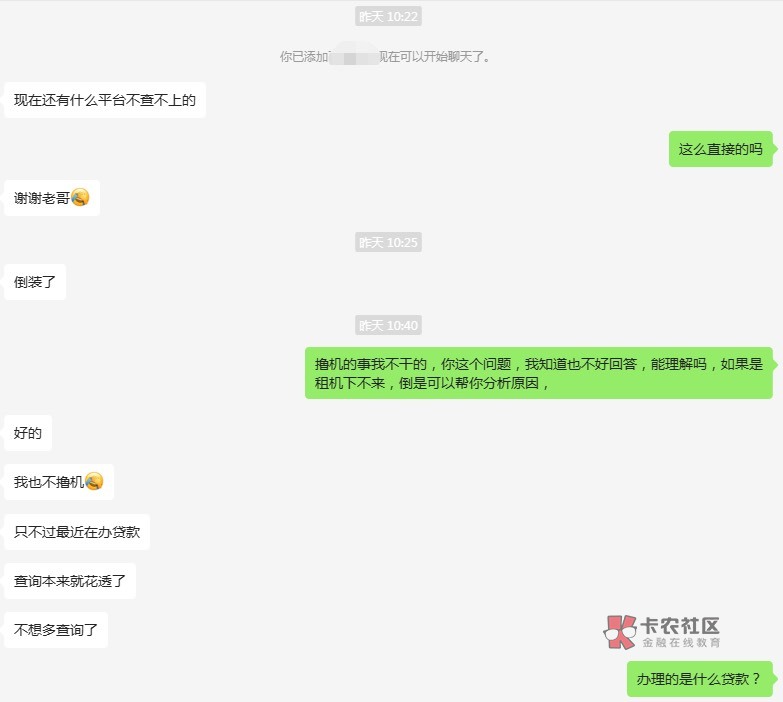Click the message 现在还有什么平台不查不上的
The width and height of the screenshot is (783, 702).
pos(105,100)
